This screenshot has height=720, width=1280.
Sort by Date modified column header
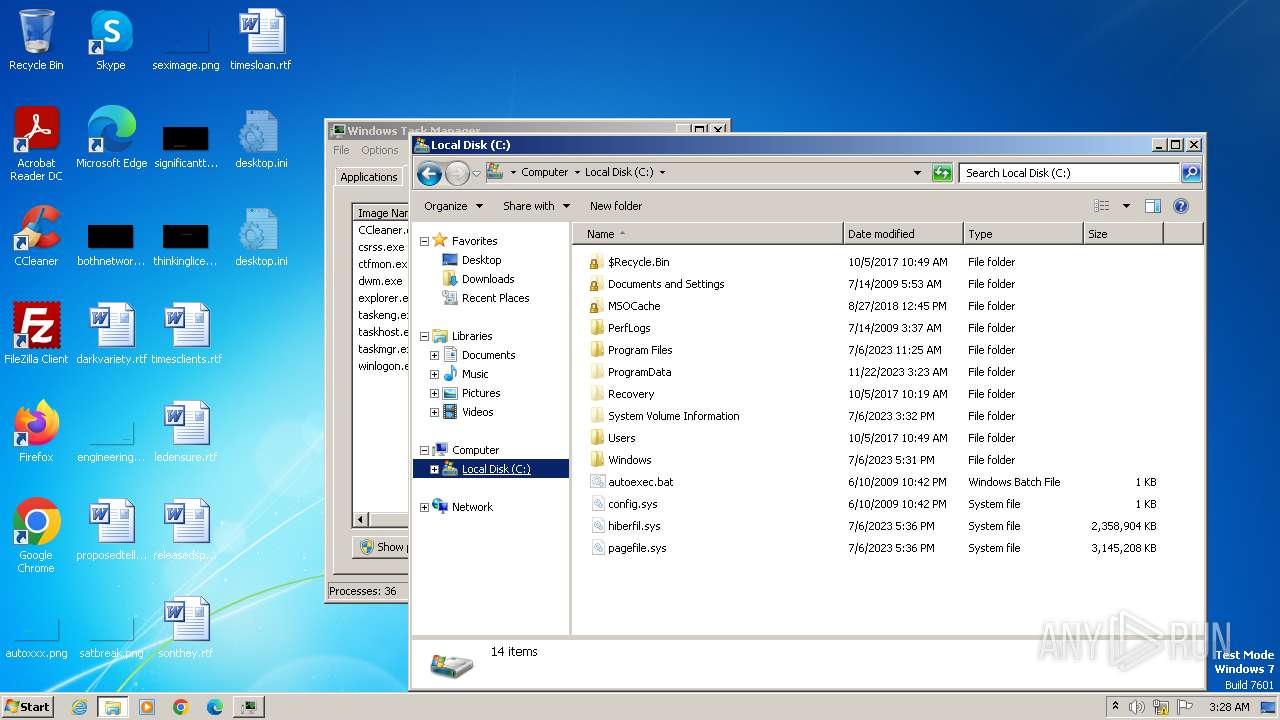(903, 234)
